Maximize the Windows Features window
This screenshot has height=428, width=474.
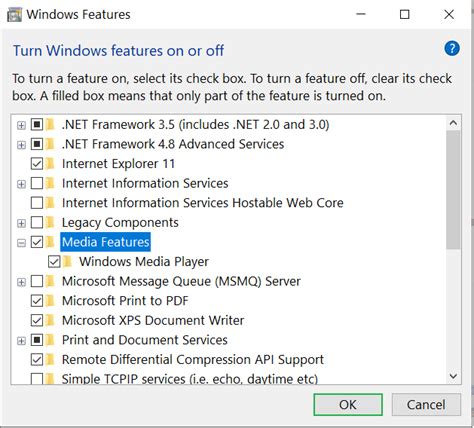[404, 14]
